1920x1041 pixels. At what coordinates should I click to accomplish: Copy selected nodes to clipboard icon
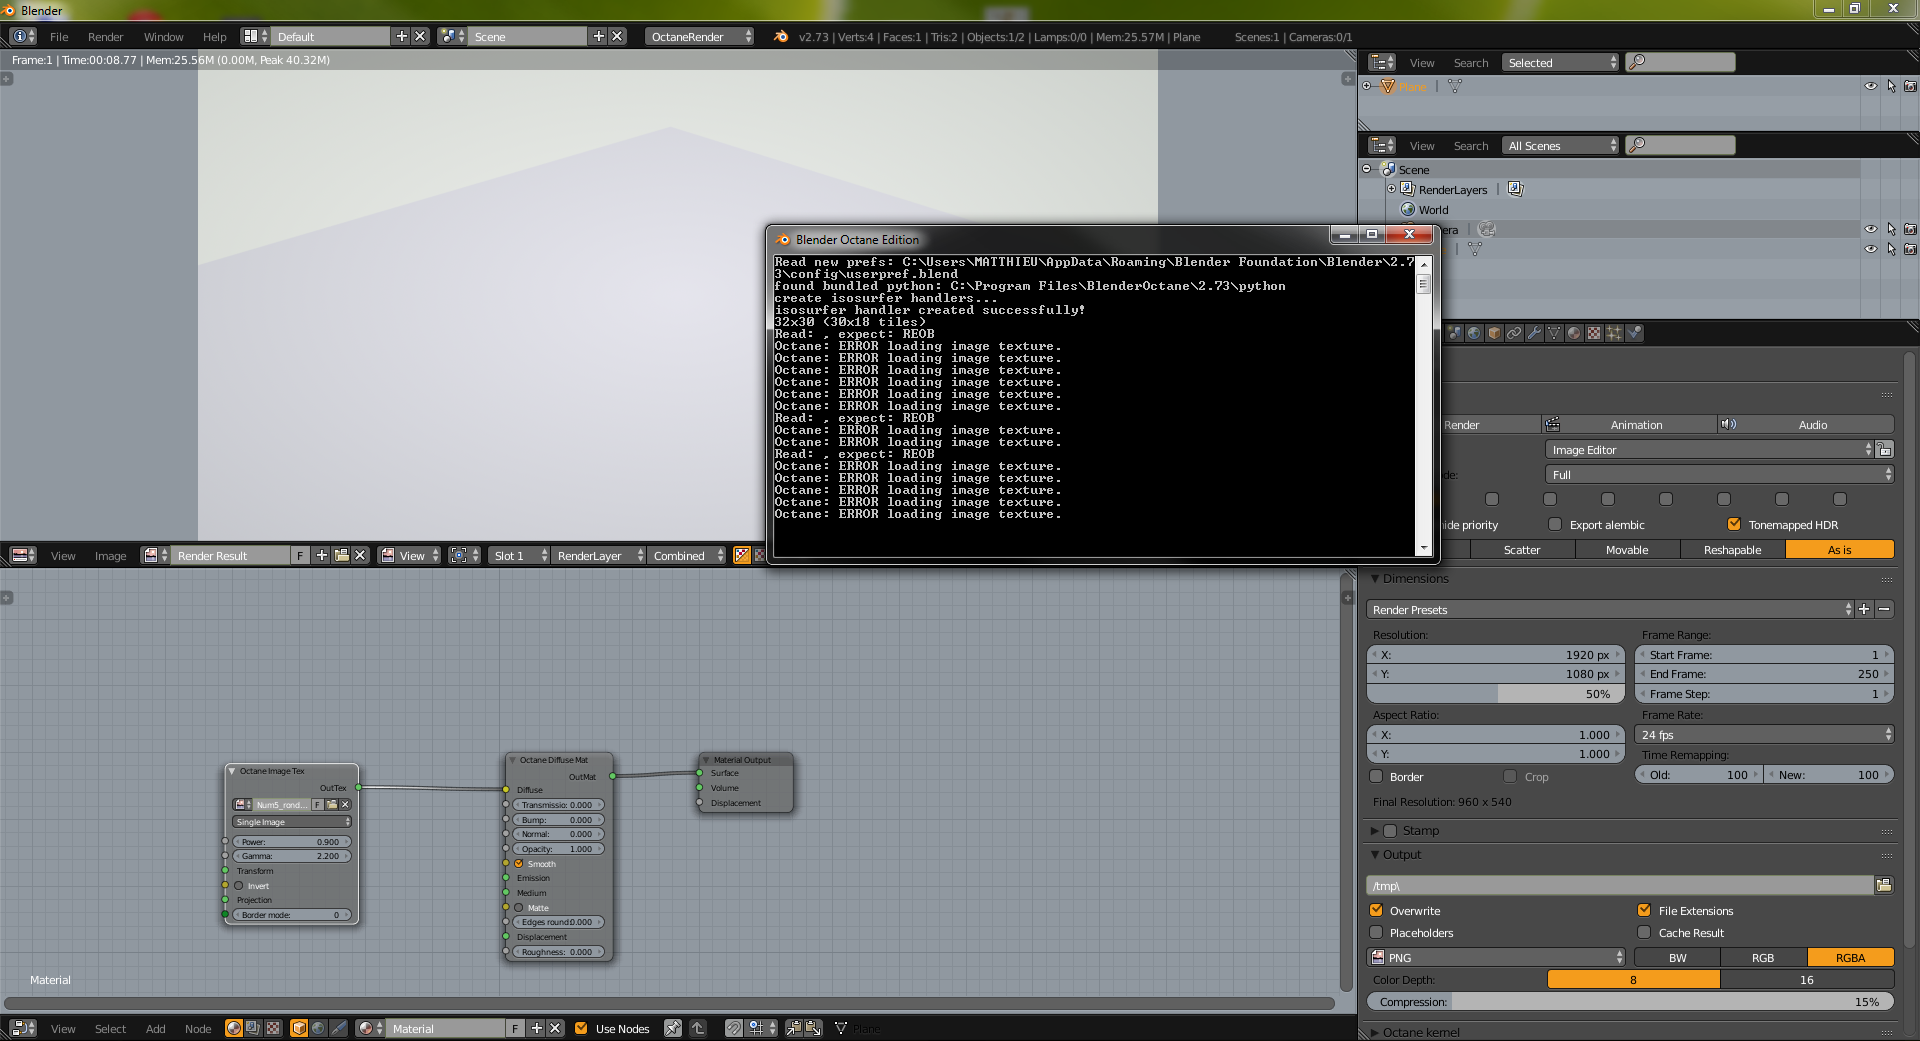794,1028
